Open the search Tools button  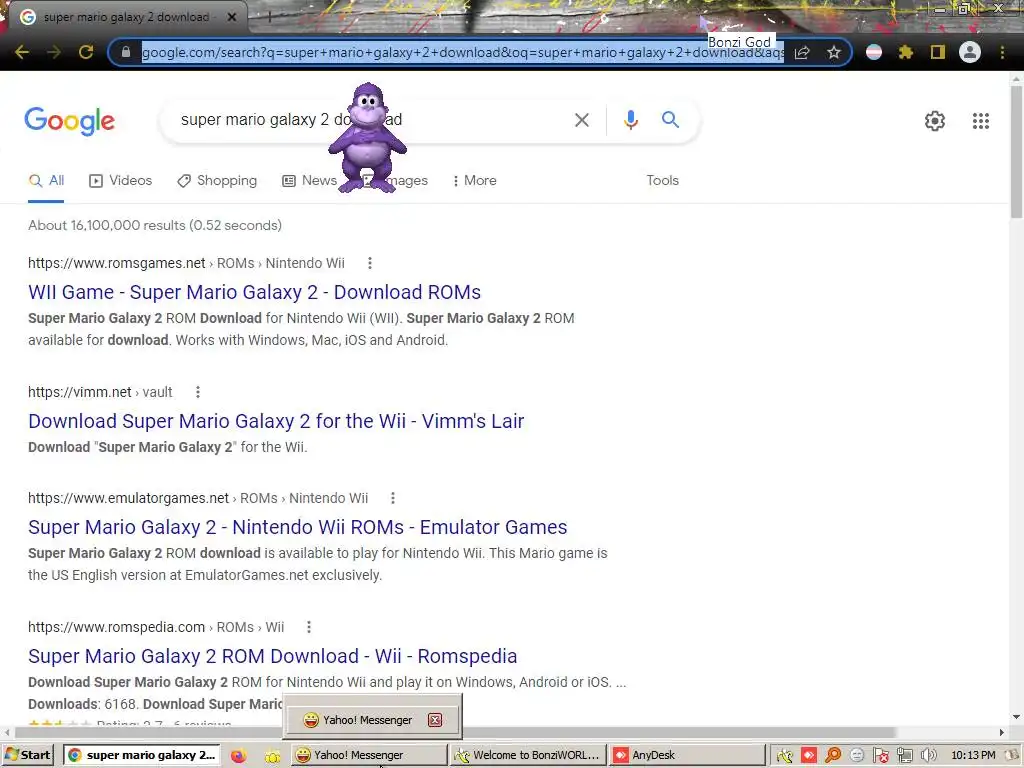pyautogui.click(x=662, y=180)
